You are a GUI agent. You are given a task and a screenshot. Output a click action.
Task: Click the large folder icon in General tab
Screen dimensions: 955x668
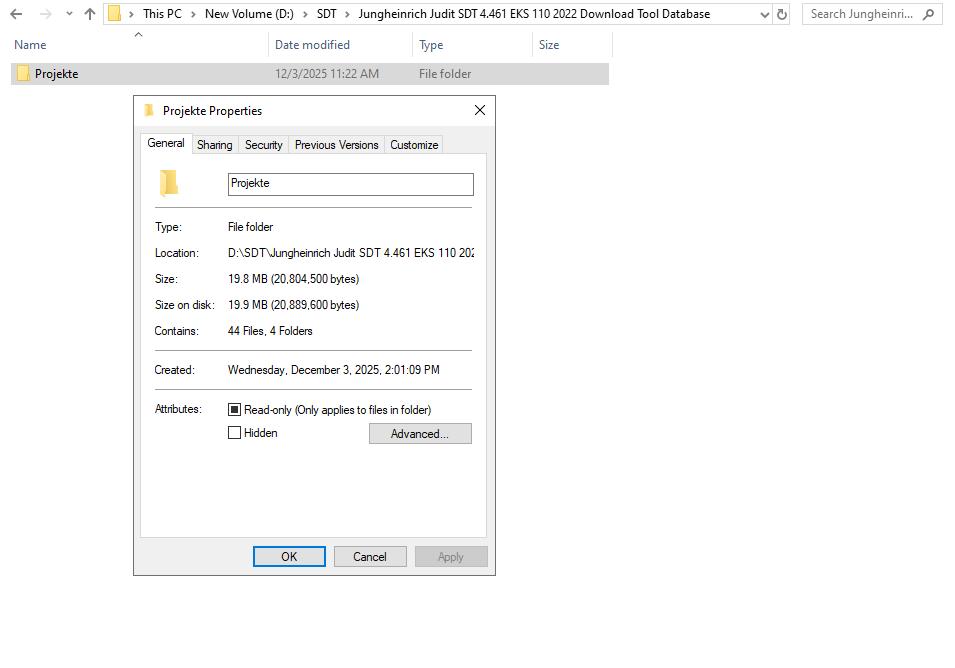[169, 183]
